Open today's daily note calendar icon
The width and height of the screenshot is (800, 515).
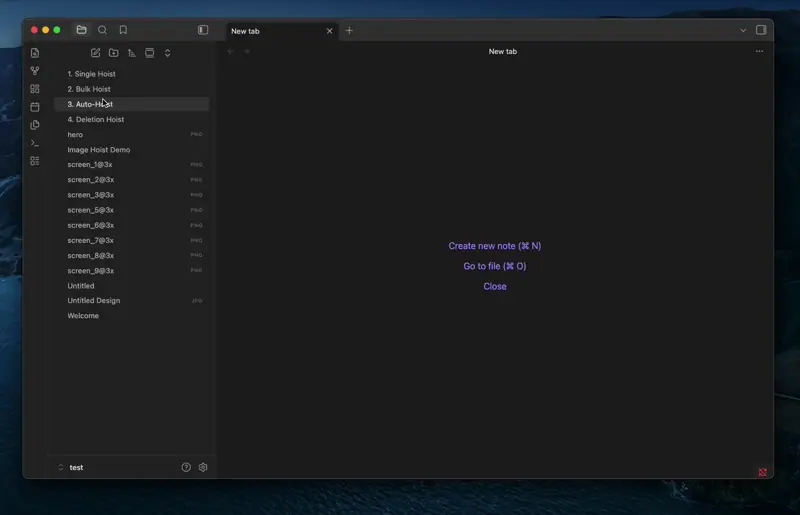[x=35, y=107]
